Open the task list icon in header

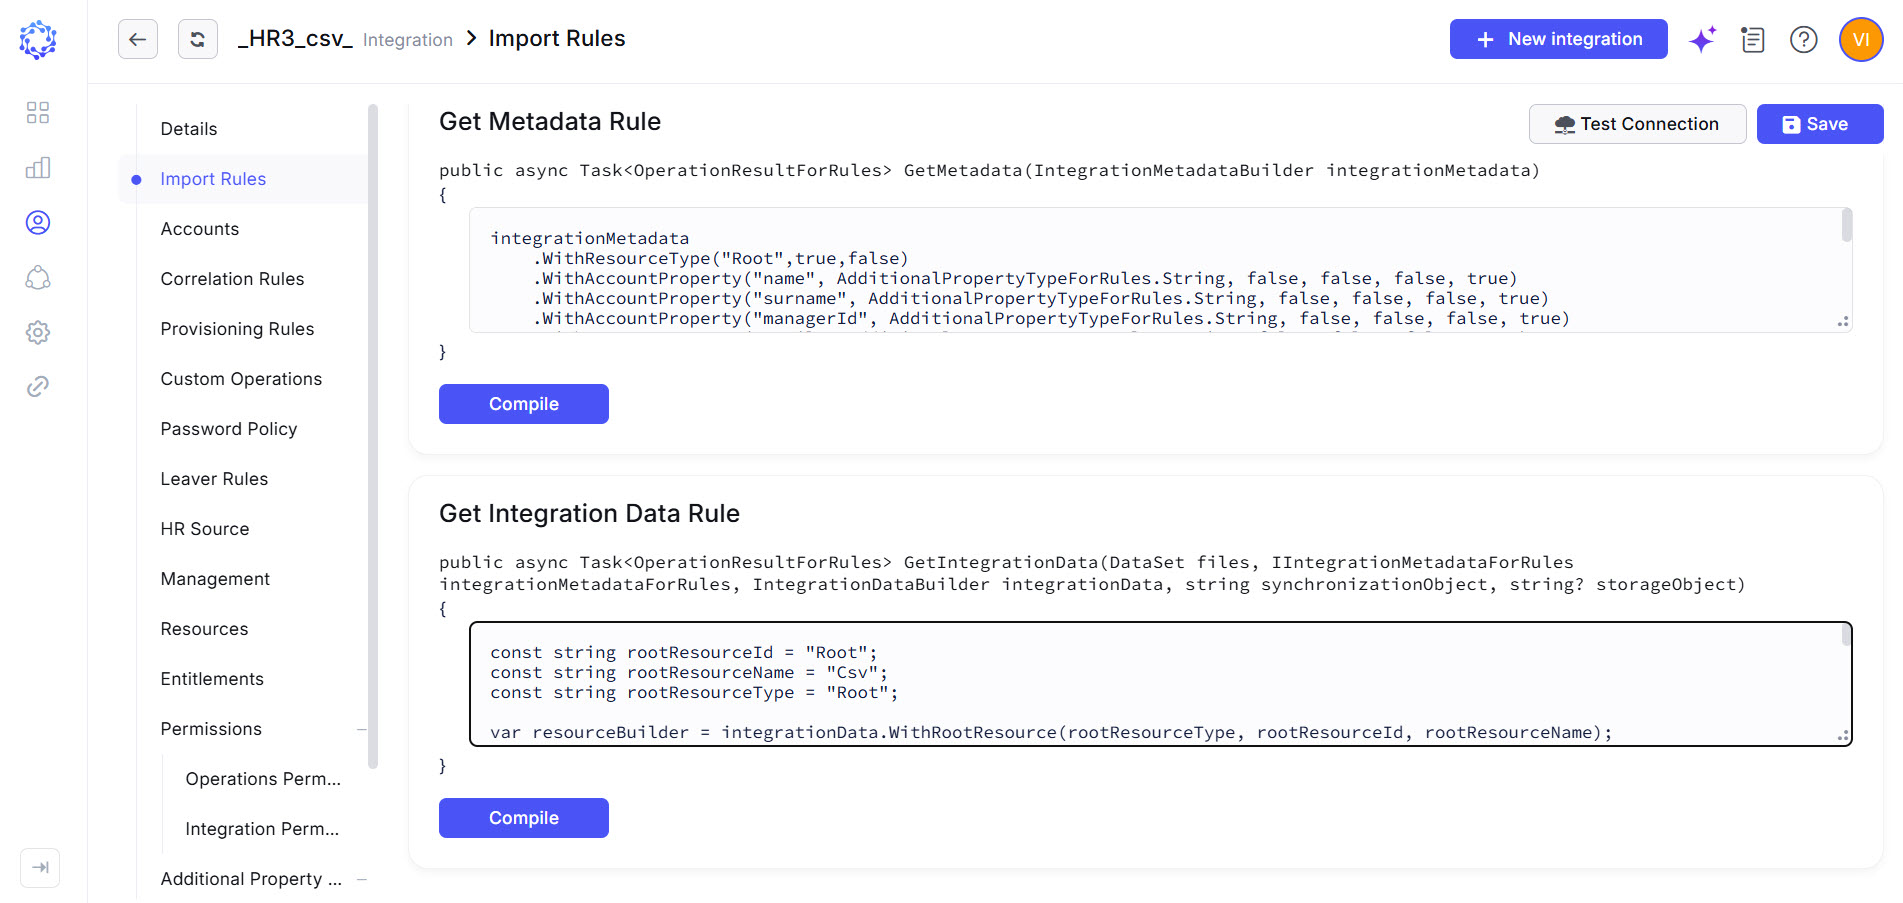1753,40
